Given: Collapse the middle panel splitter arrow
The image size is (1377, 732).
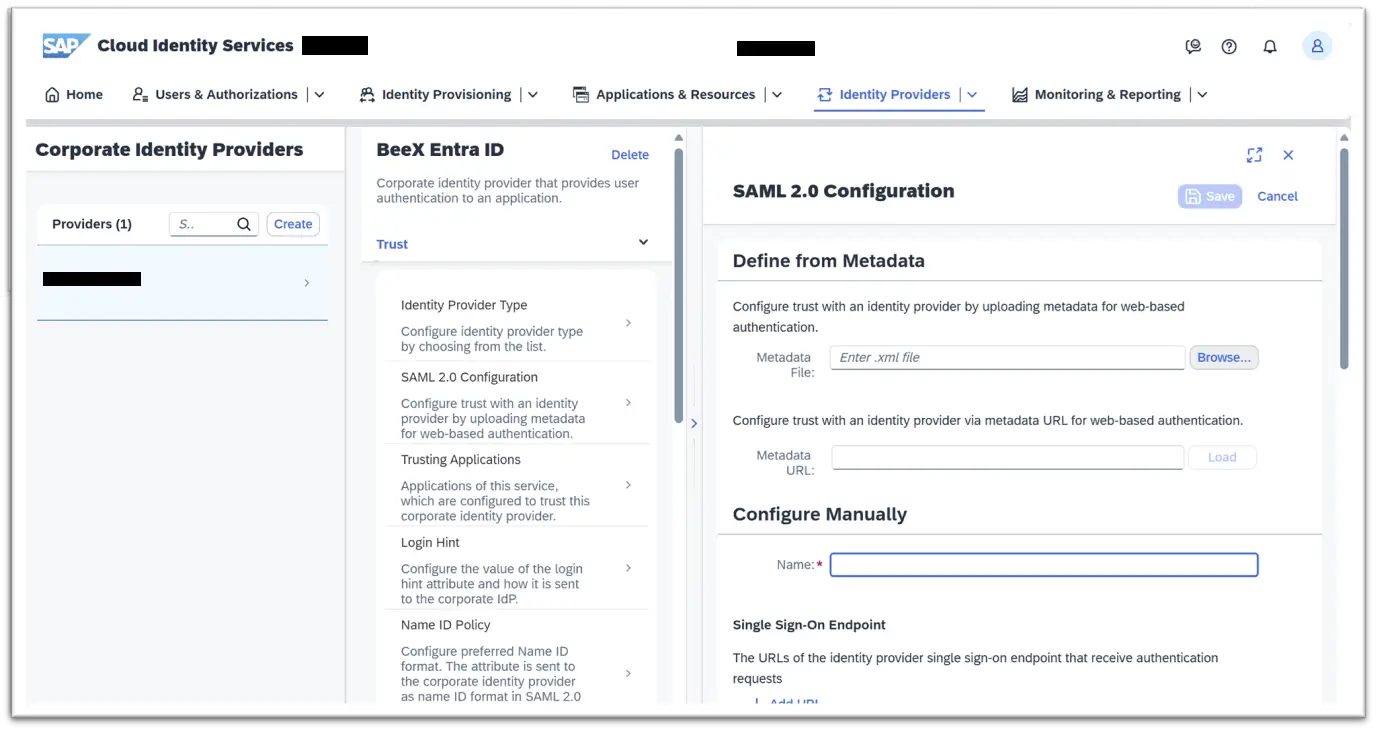Looking at the screenshot, I should click(694, 423).
